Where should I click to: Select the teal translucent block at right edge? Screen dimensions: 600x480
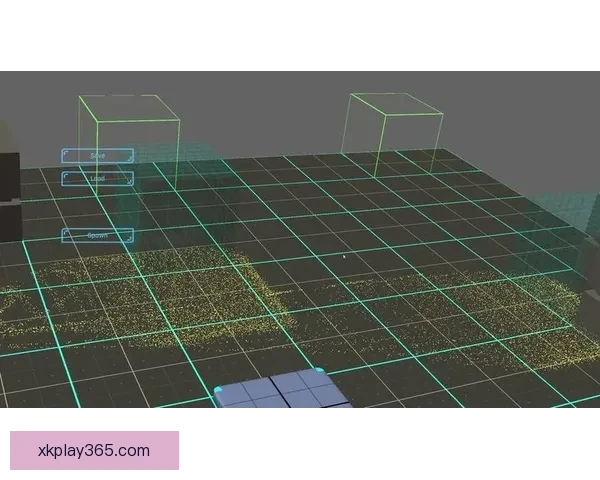568,215
